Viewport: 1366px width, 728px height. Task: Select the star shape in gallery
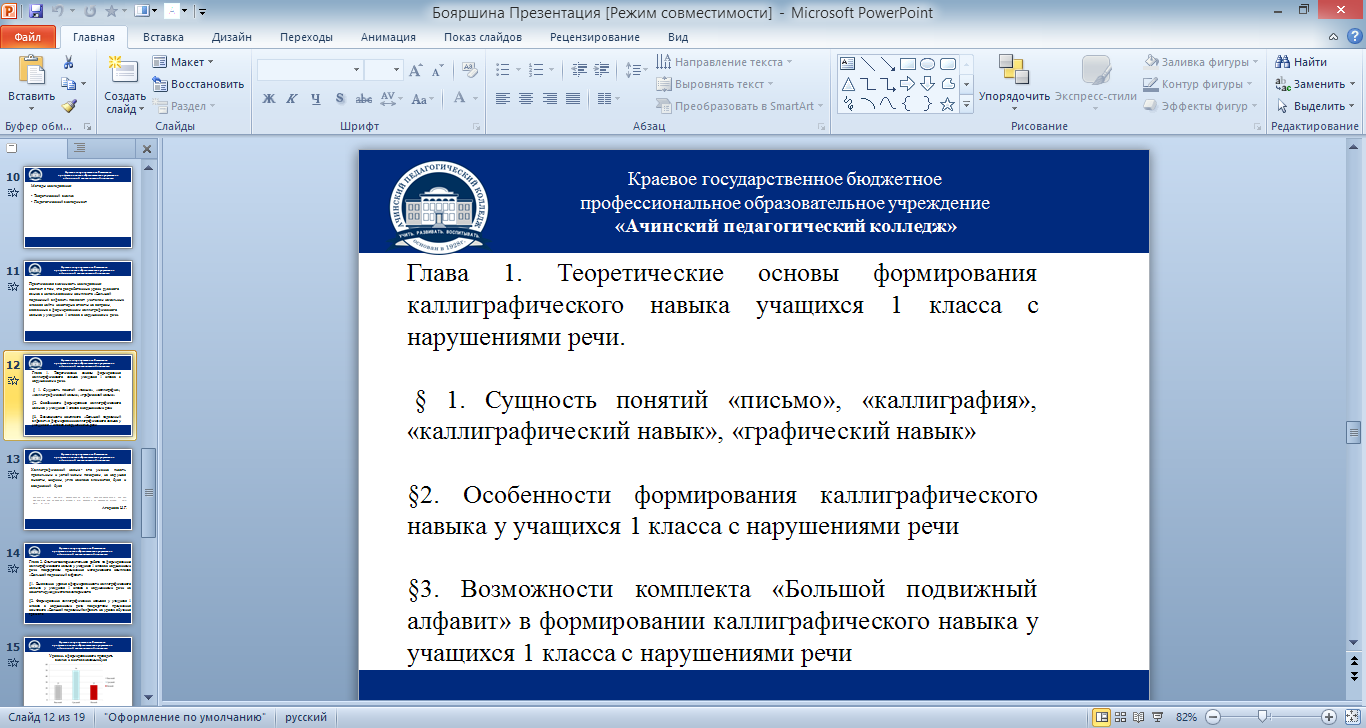coord(947,103)
